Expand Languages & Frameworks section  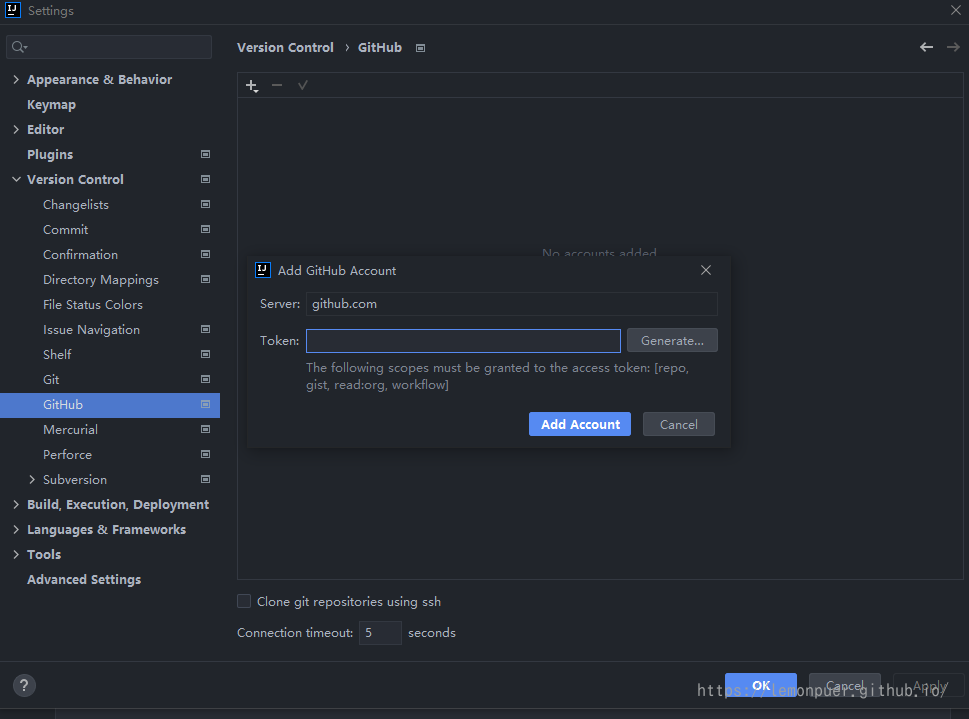[x=16, y=529]
